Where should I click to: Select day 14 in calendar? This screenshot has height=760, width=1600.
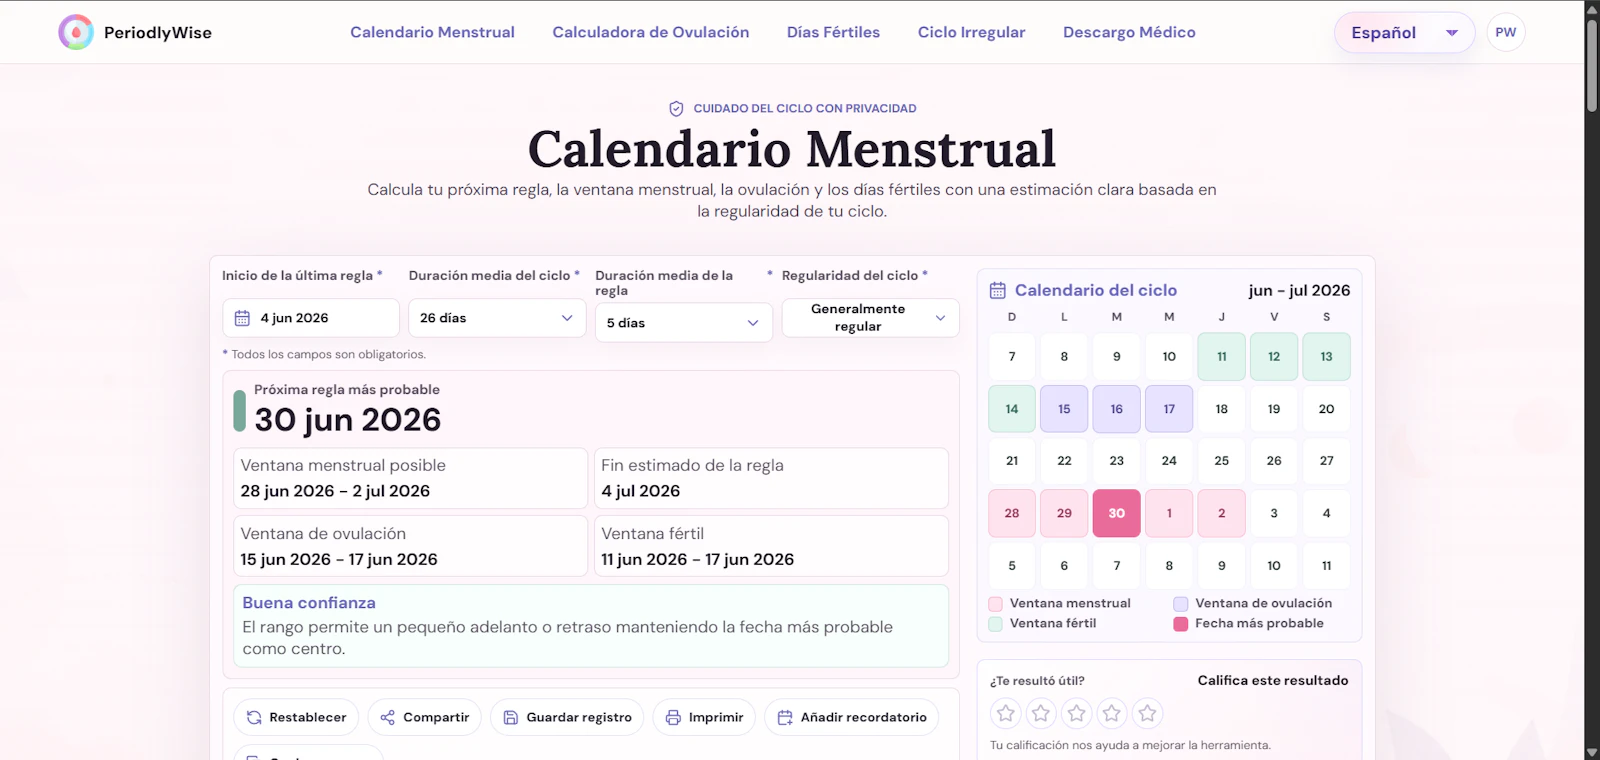[x=1012, y=409]
